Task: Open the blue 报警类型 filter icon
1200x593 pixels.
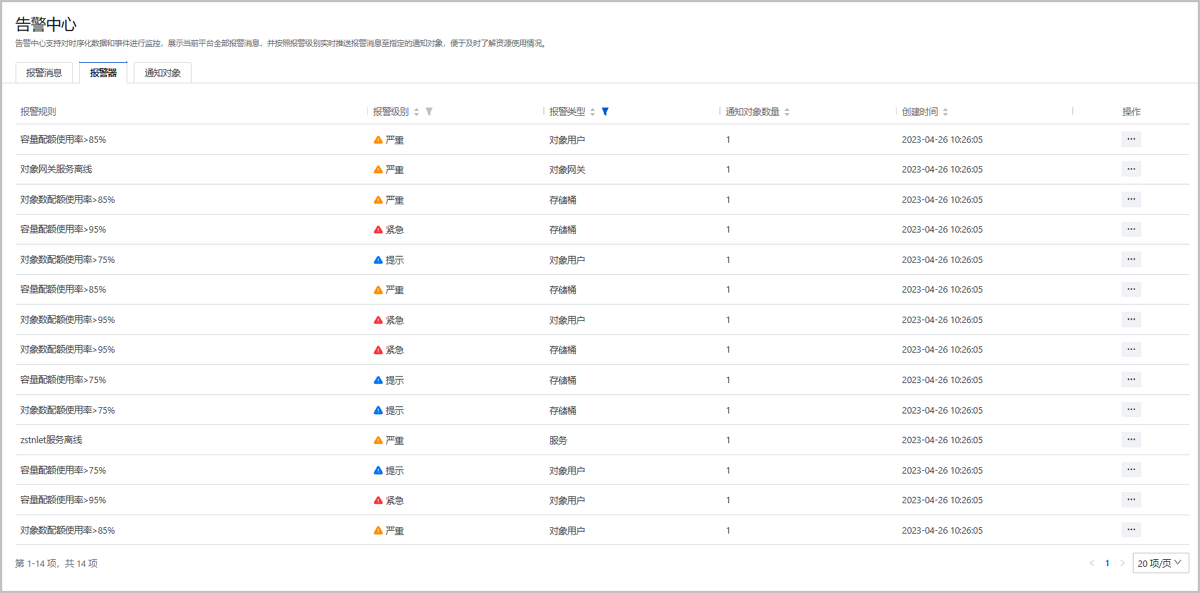Action: click(605, 112)
